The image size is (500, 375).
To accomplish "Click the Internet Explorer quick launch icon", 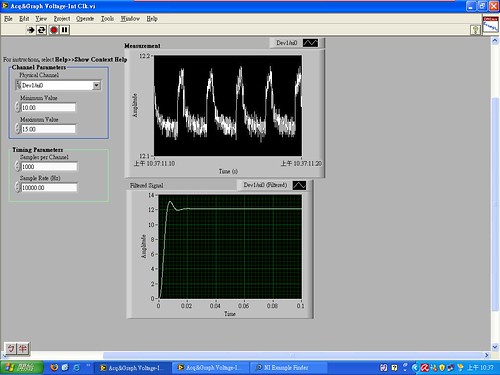I will pyautogui.click(x=77, y=367).
